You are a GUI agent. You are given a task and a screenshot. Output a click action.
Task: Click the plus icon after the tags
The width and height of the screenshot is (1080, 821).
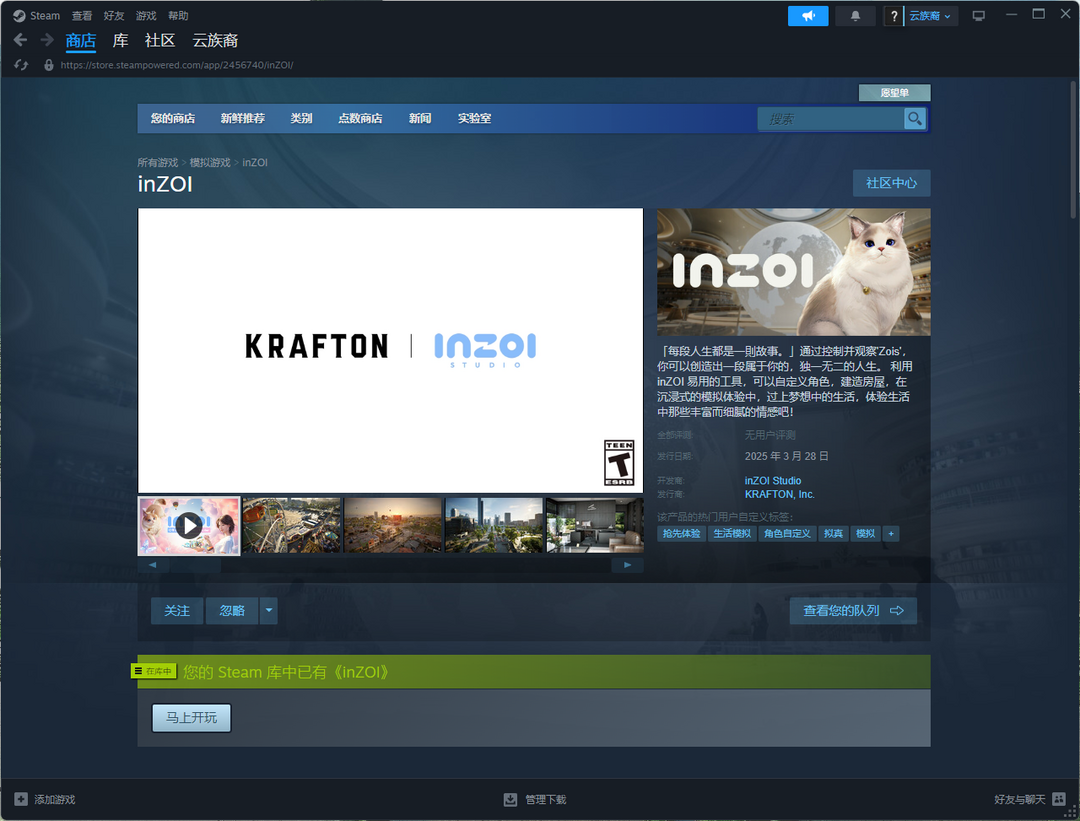click(x=891, y=534)
